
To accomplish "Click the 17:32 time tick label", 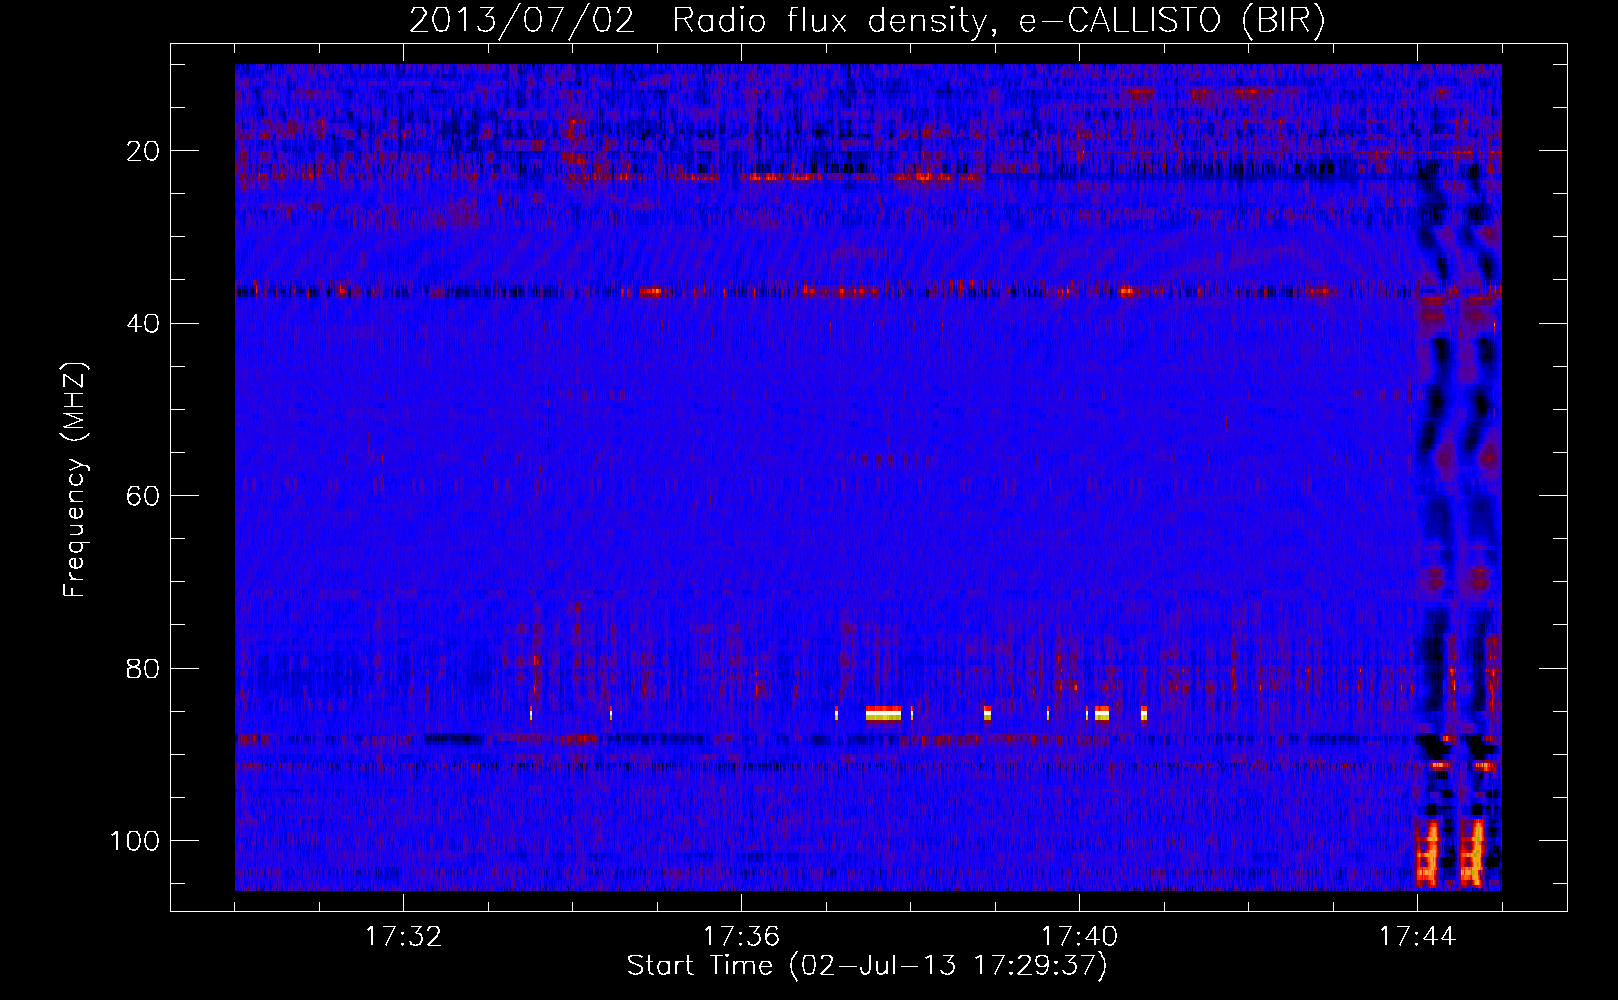I will pyautogui.click(x=403, y=936).
